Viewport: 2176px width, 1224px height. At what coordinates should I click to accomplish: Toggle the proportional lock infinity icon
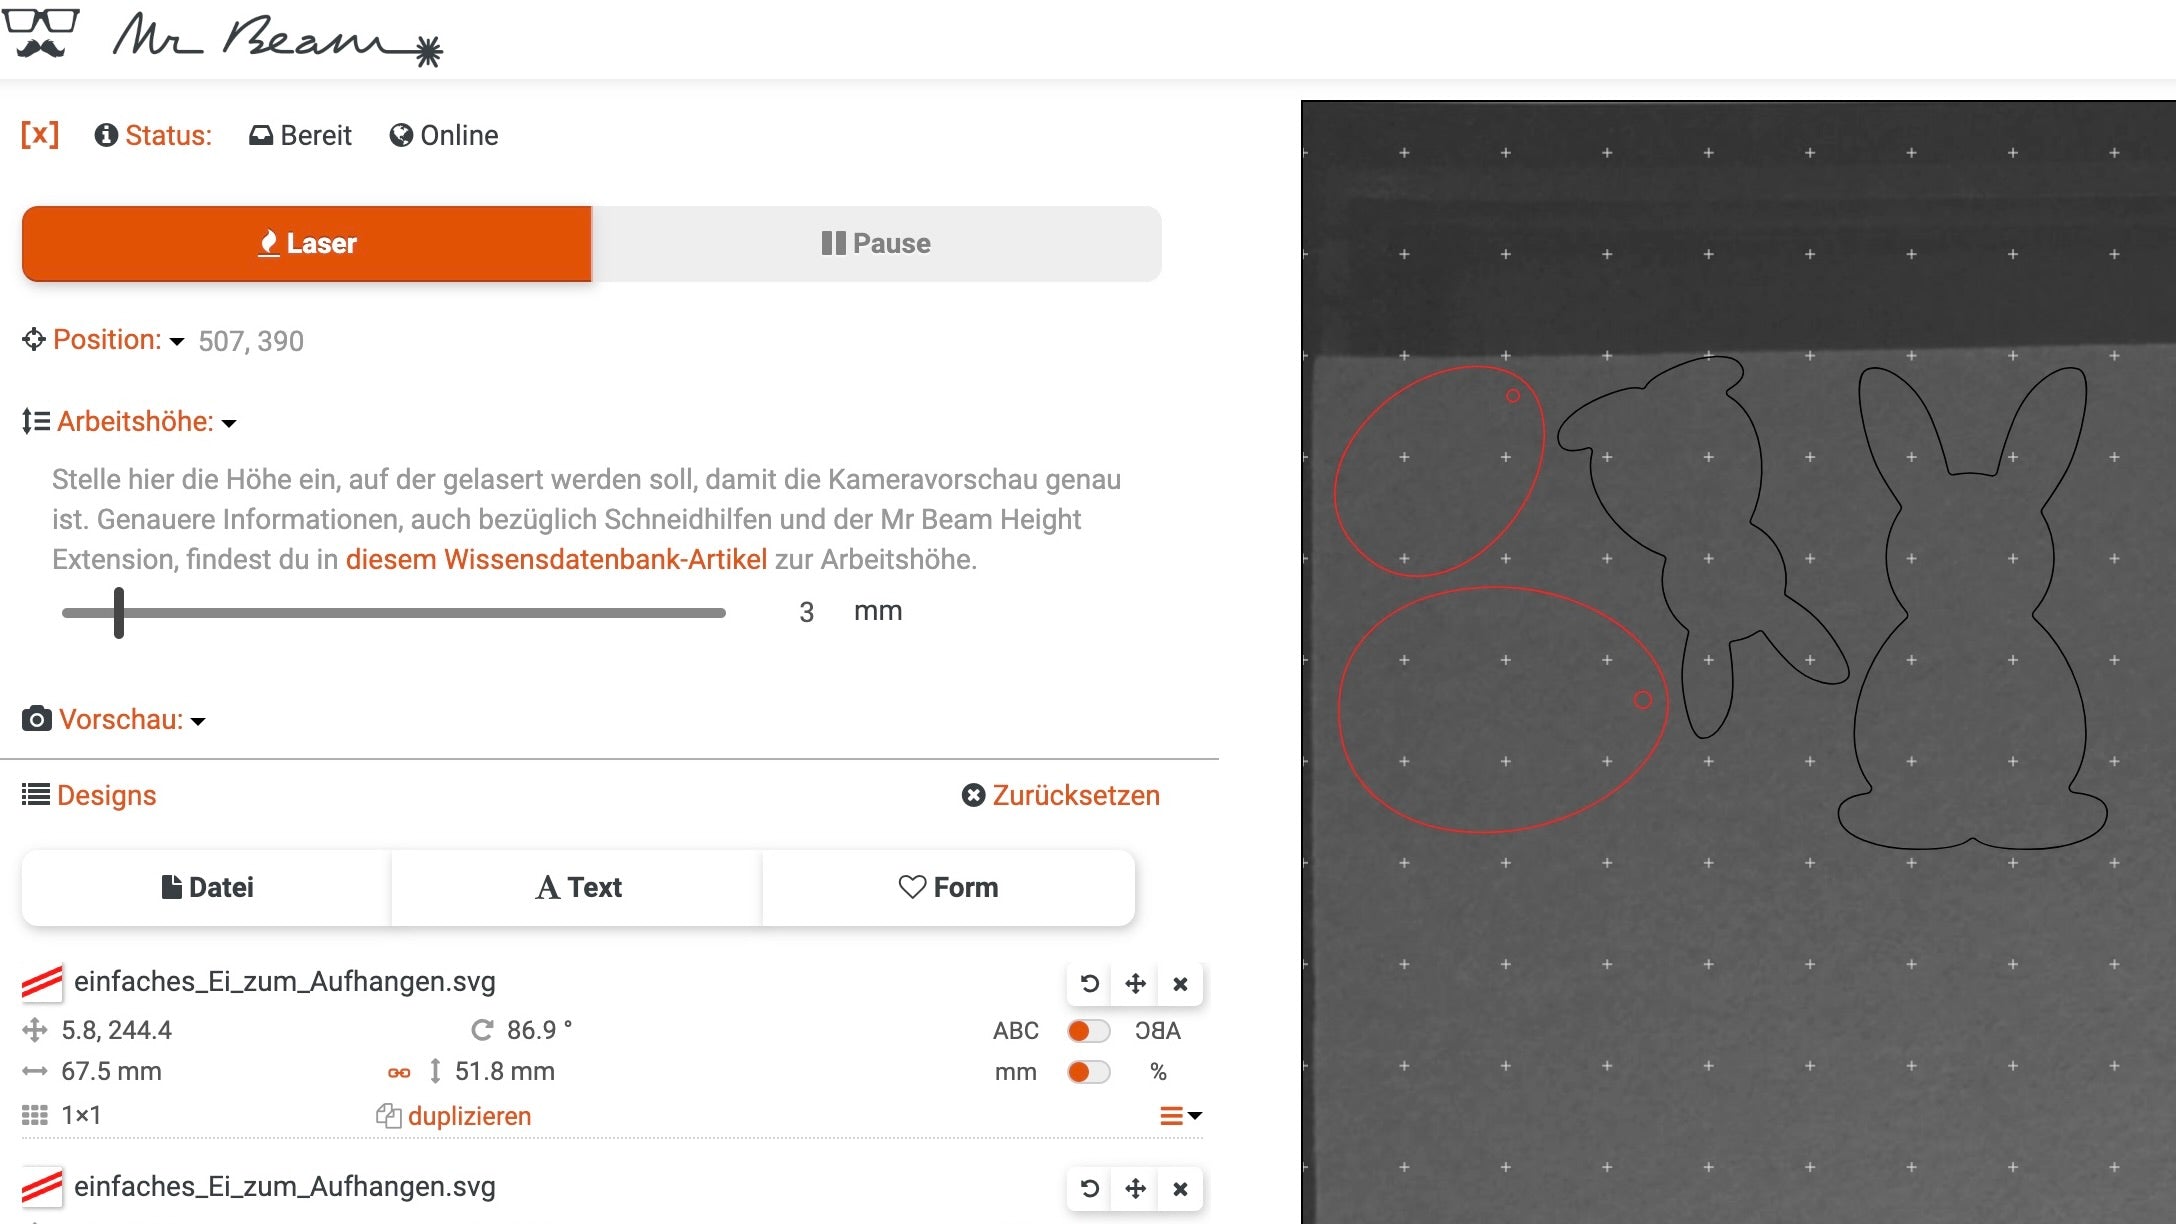(x=399, y=1072)
